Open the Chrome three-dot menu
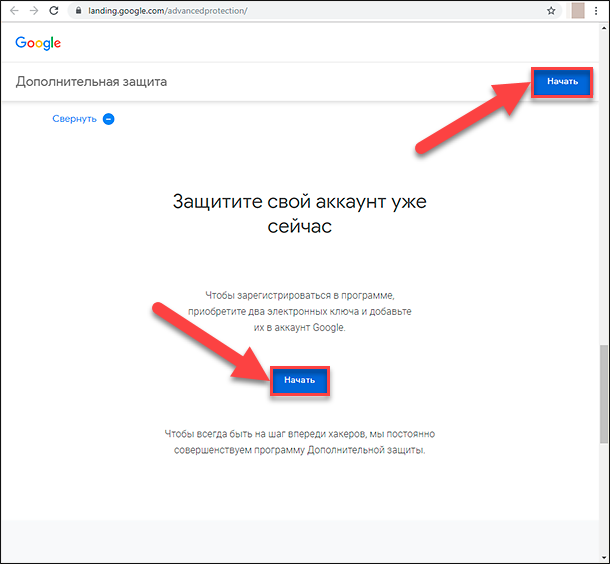This screenshot has height=564, width=610. [x=596, y=11]
